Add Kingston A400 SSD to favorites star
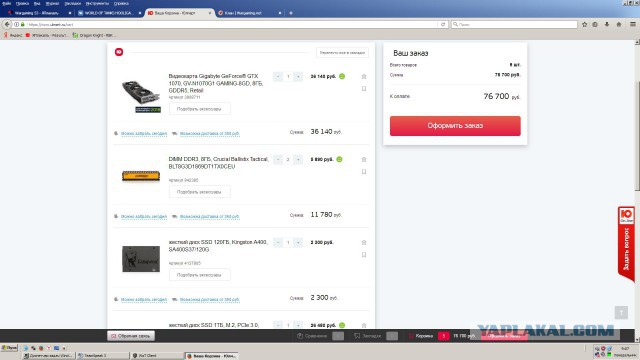Viewport: 640px width, 360px height. [x=364, y=242]
